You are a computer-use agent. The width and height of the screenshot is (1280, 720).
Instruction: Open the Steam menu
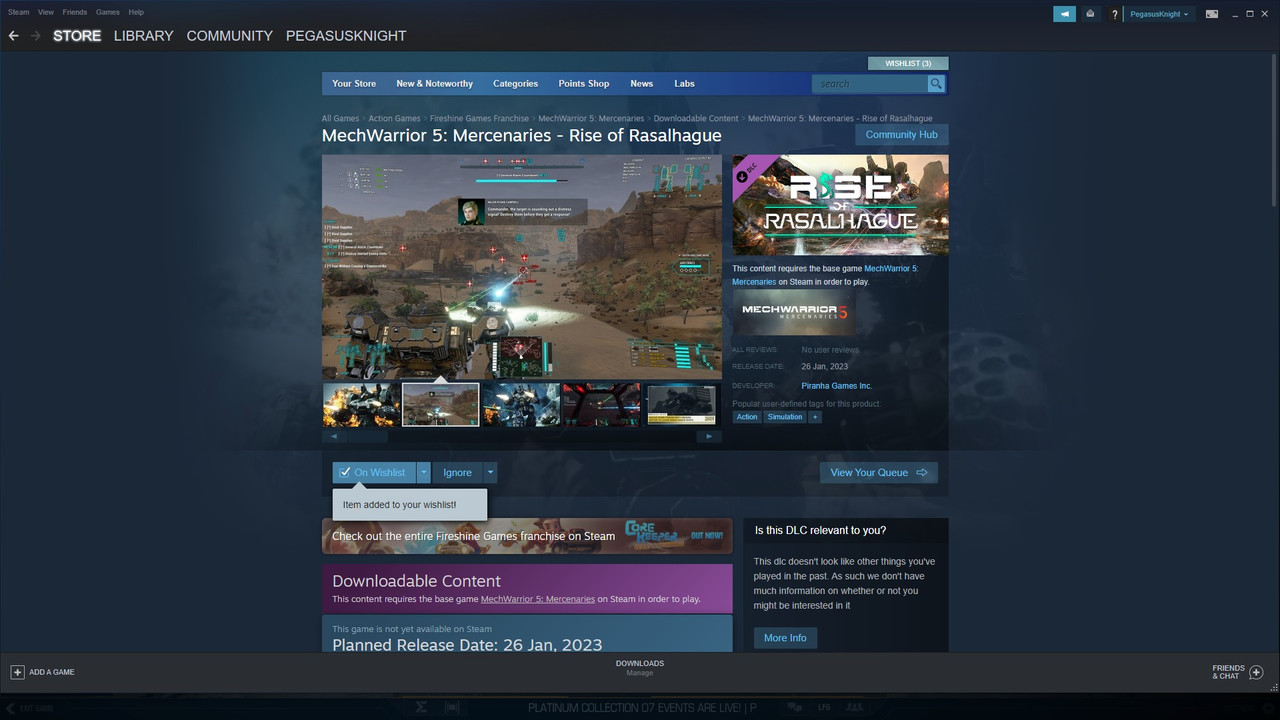pyautogui.click(x=18, y=12)
